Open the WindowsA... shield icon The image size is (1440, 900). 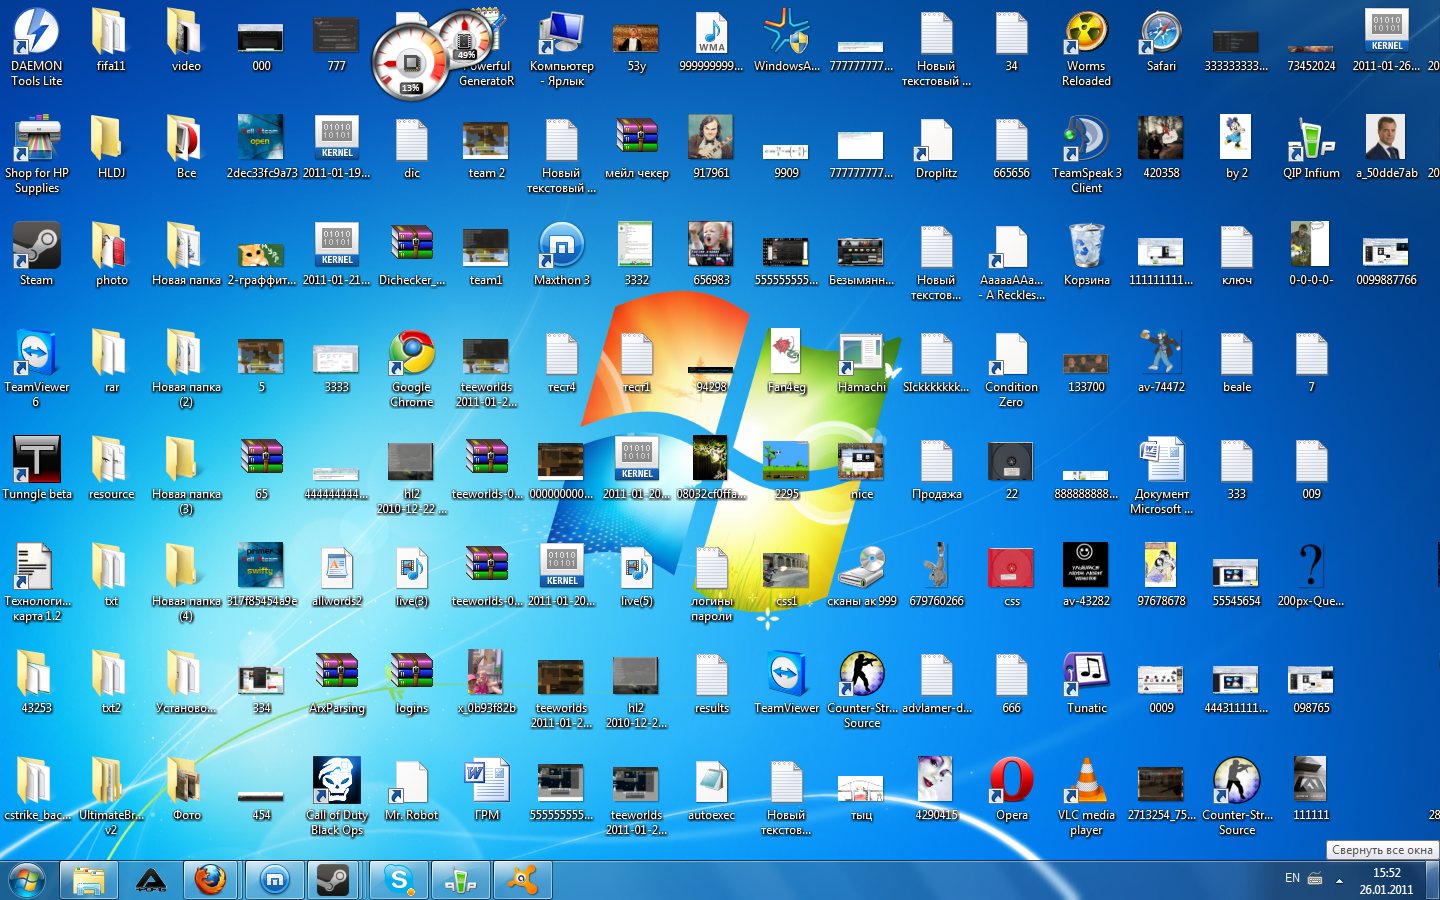tap(787, 40)
